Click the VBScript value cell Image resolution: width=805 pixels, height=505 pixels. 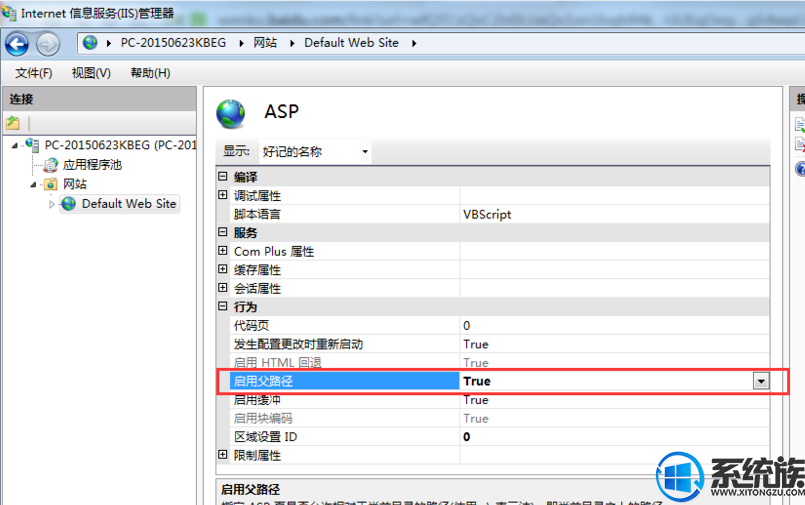pos(615,214)
